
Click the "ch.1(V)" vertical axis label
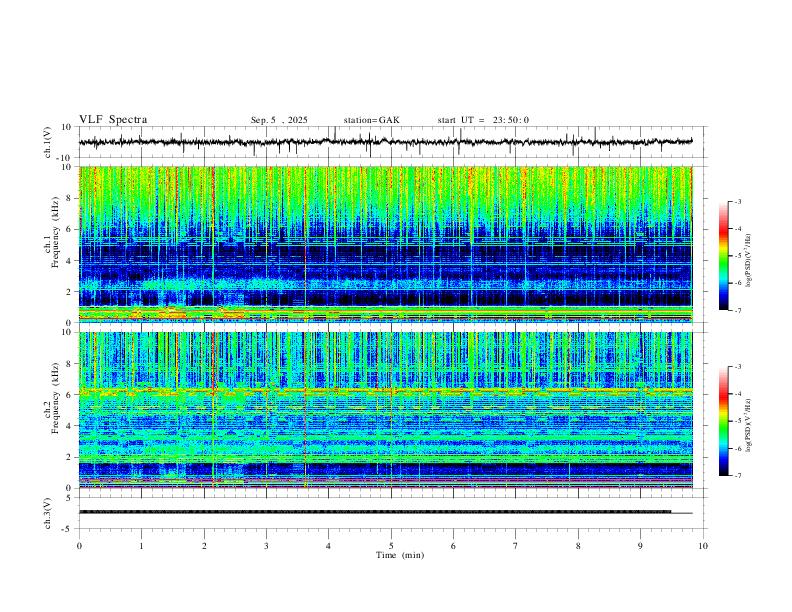pos(48,142)
